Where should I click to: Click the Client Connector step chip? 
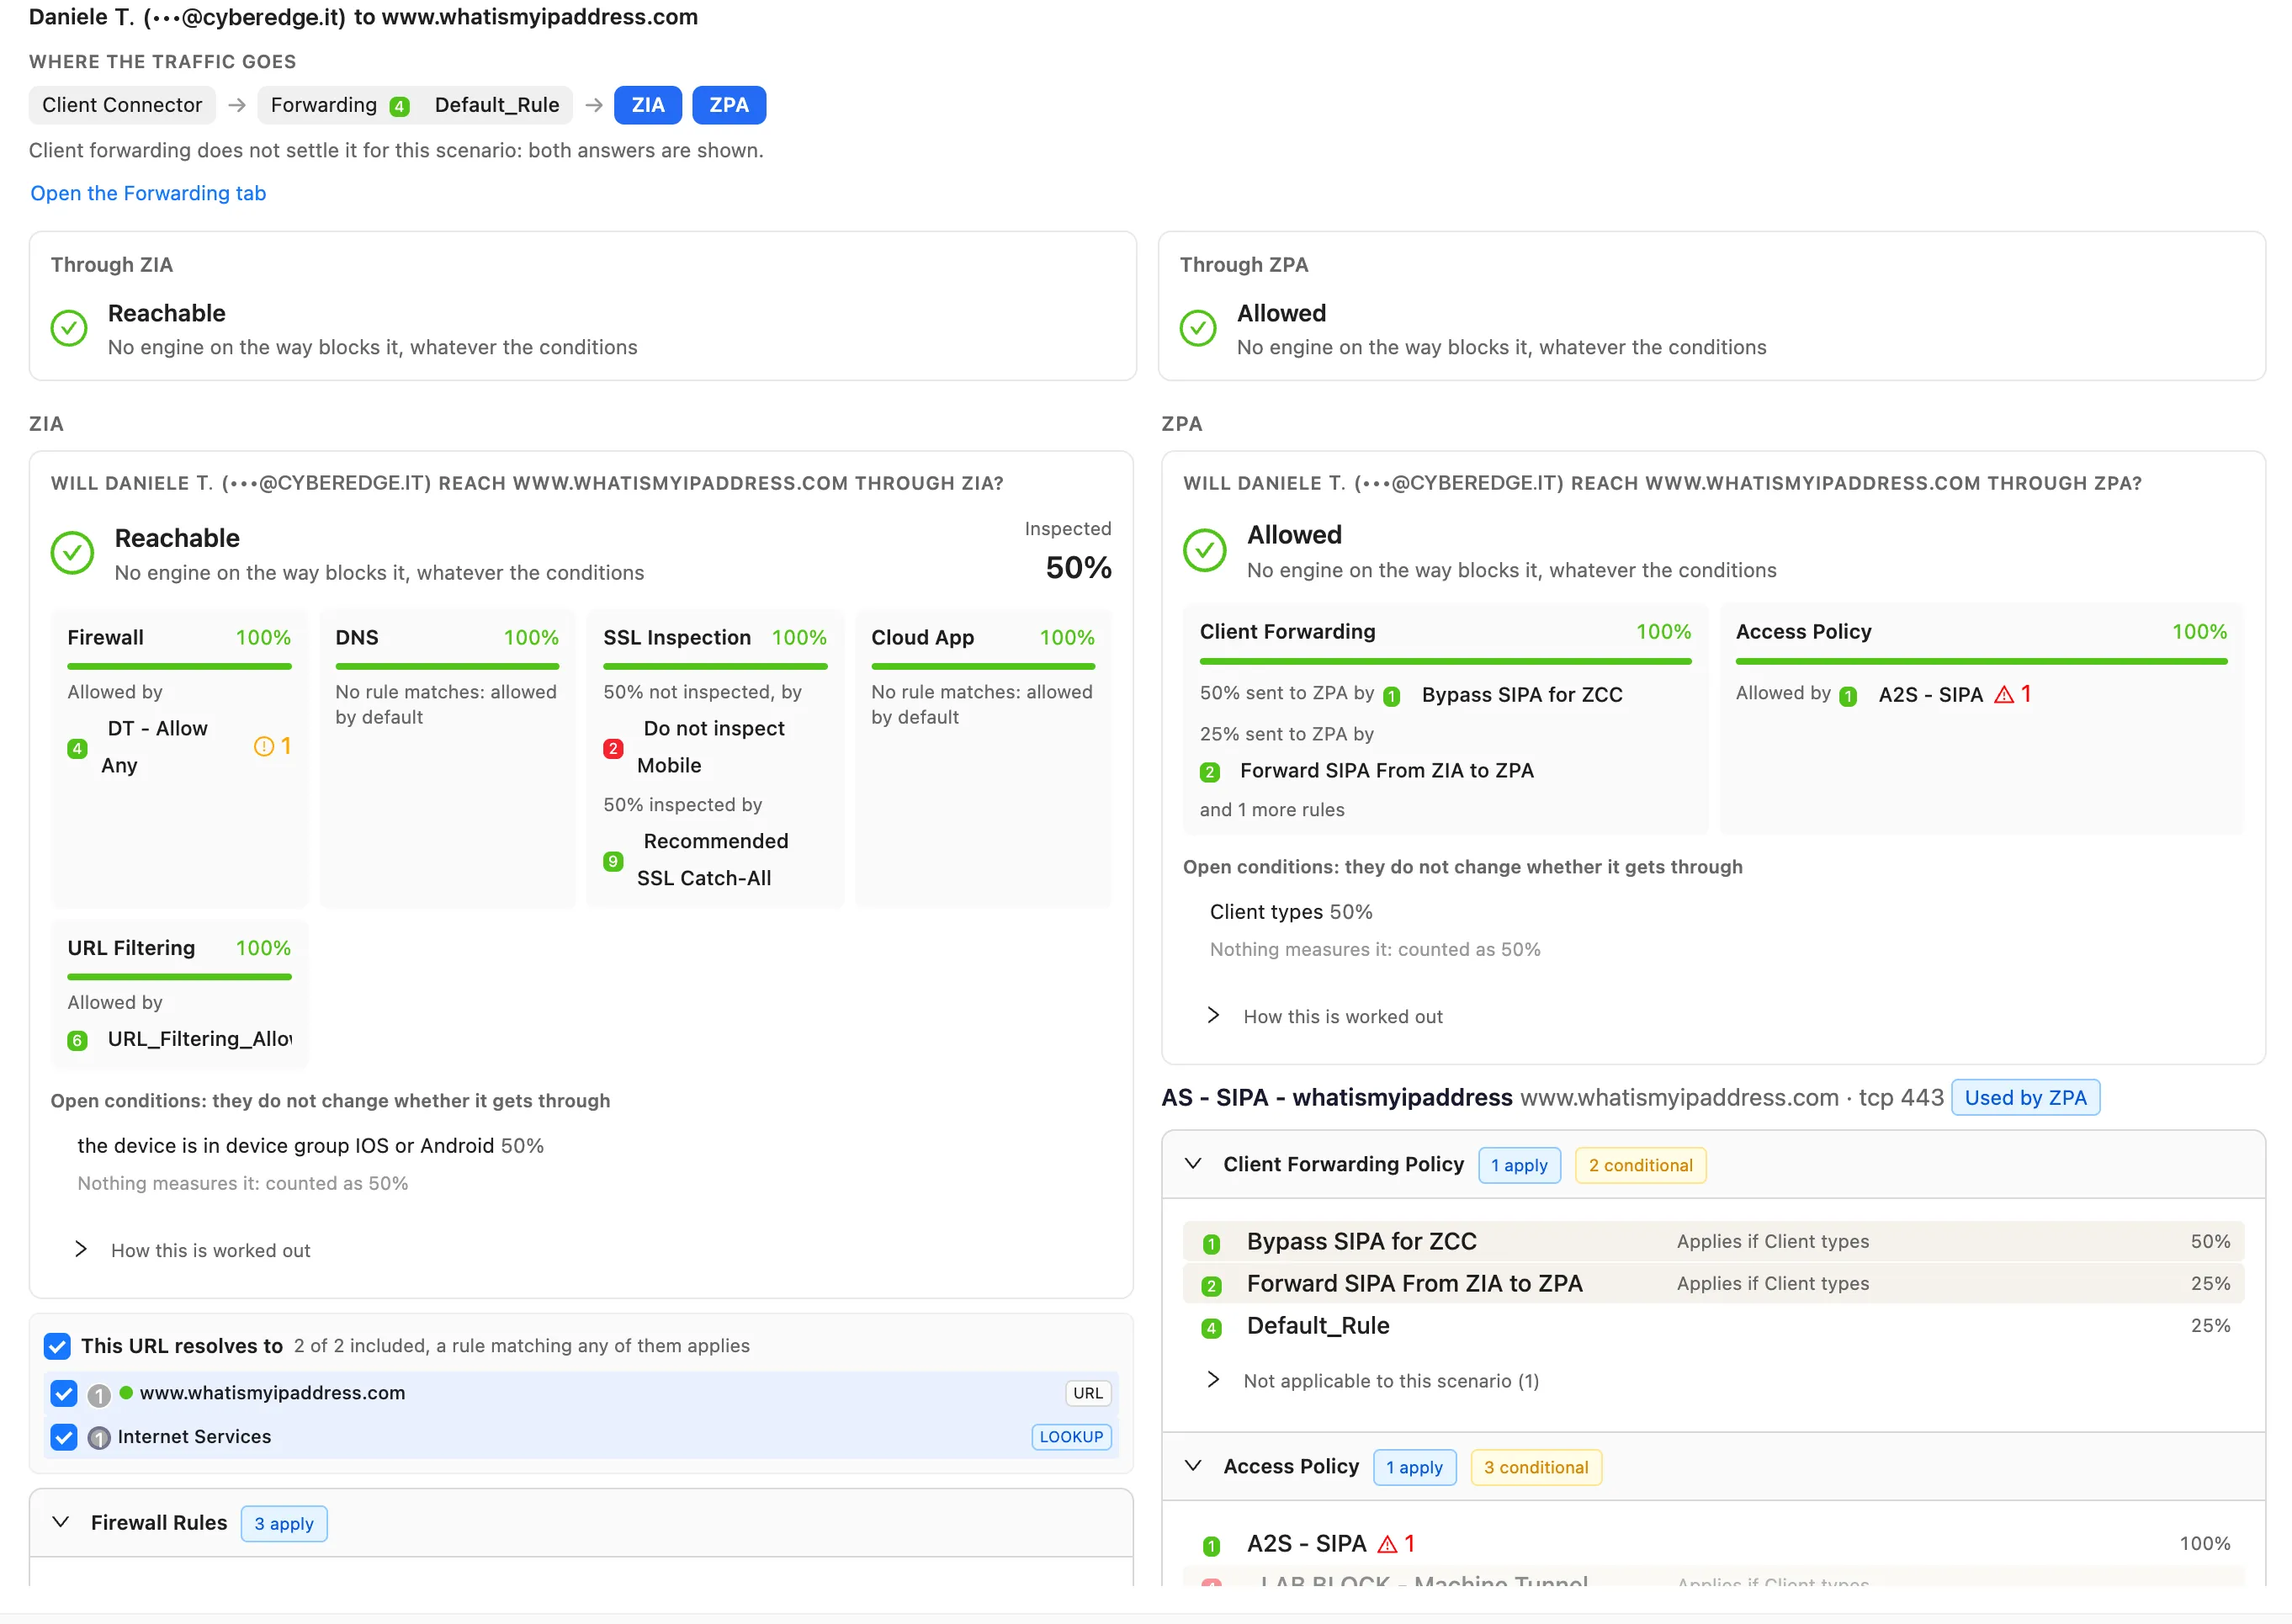(122, 105)
